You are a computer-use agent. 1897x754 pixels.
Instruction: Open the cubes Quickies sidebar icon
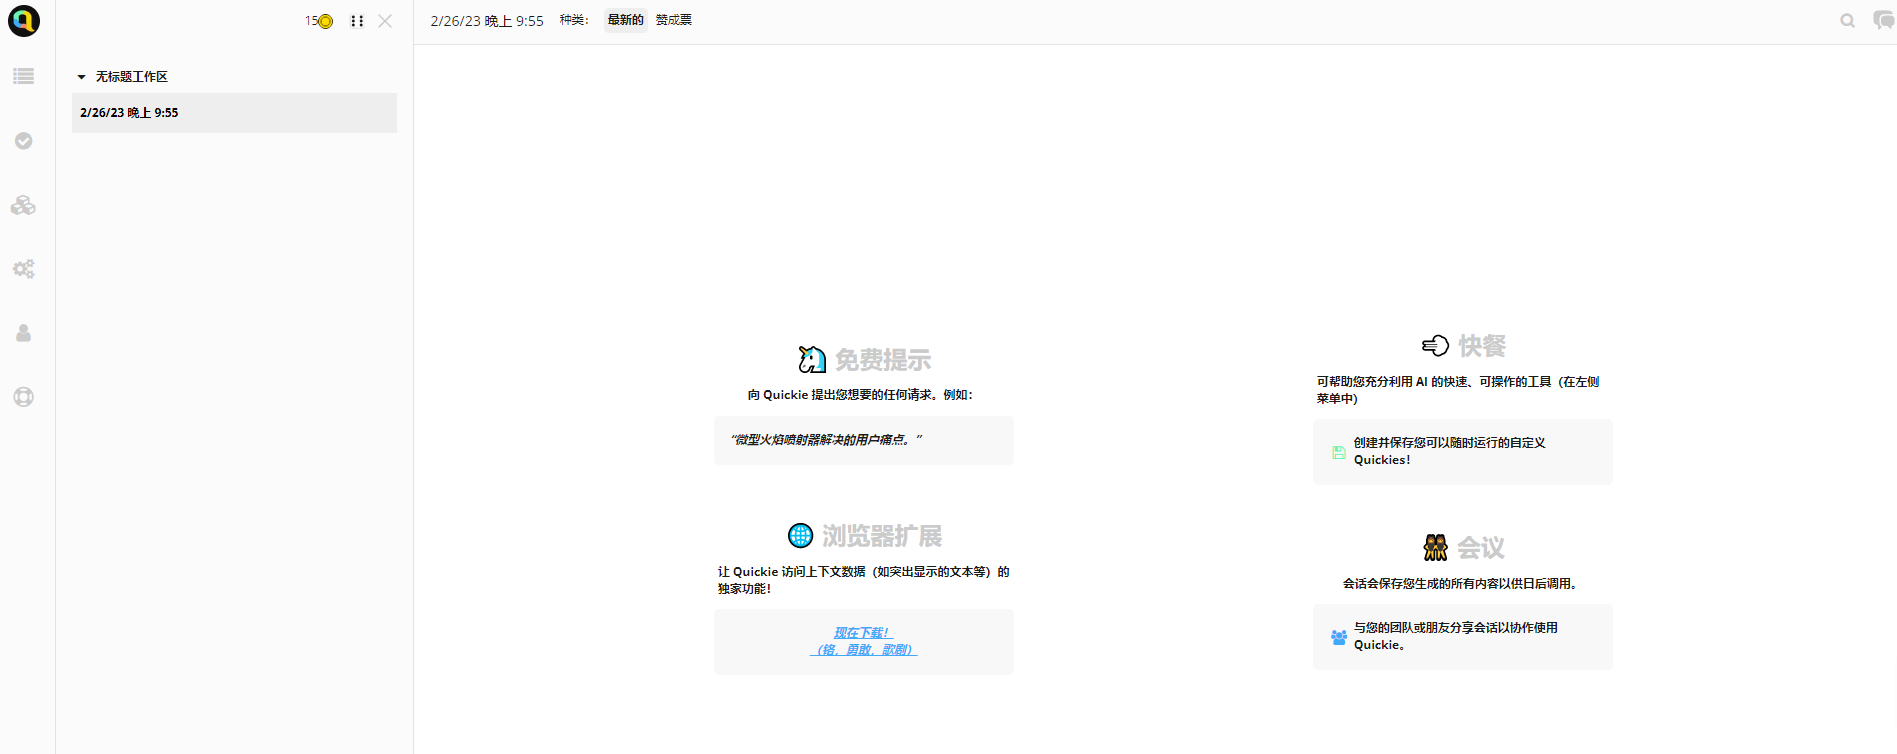24,205
